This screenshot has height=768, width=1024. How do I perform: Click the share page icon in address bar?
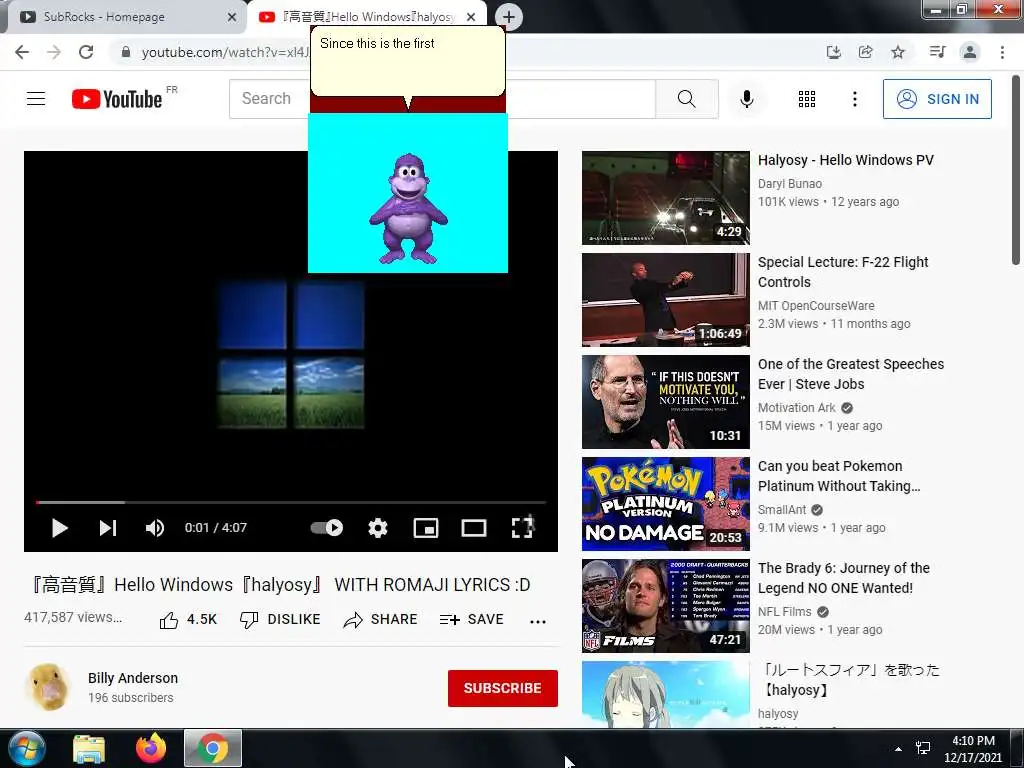865,52
